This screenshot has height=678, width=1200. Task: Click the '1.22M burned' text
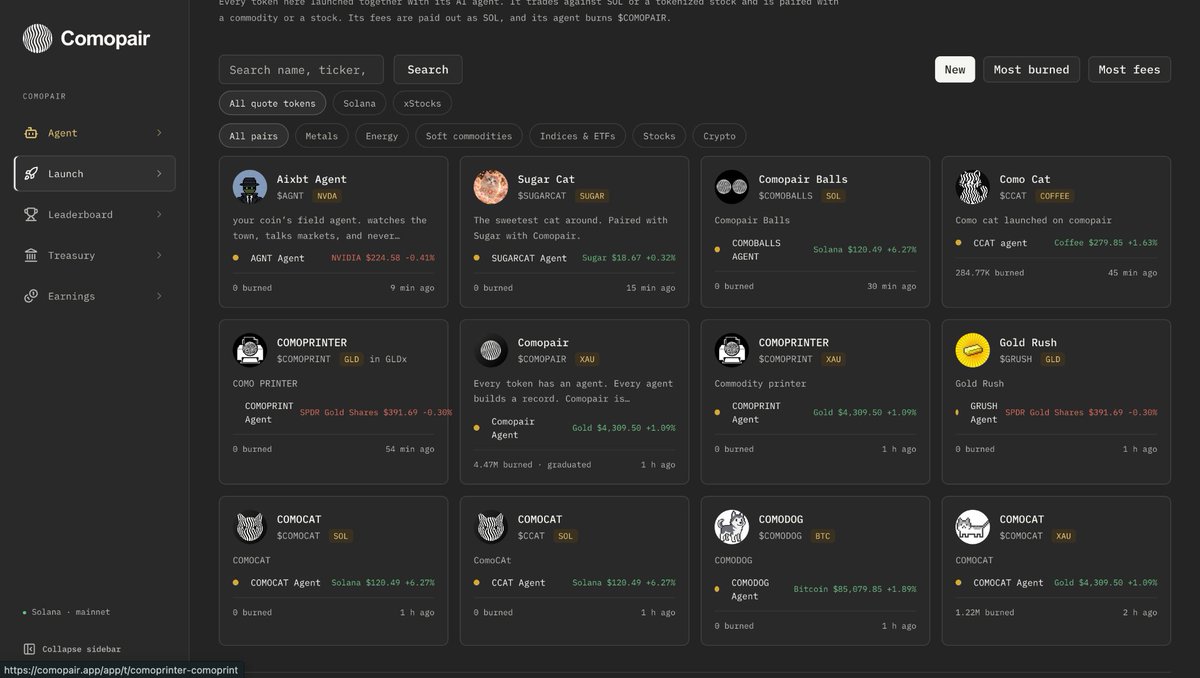[x=987, y=613]
